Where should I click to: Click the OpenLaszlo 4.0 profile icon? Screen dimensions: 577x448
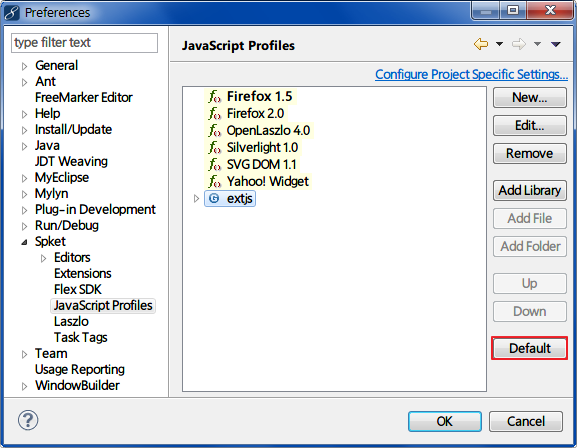point(215,131)
